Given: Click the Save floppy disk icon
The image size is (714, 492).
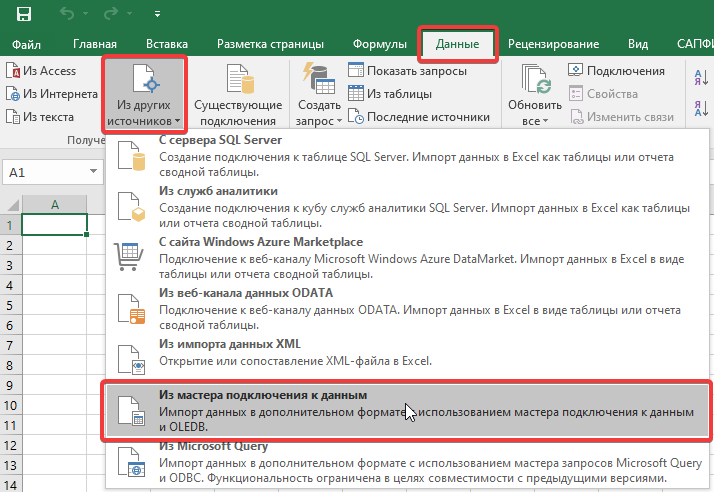Looking at the screenshot, I should point(24,14).
